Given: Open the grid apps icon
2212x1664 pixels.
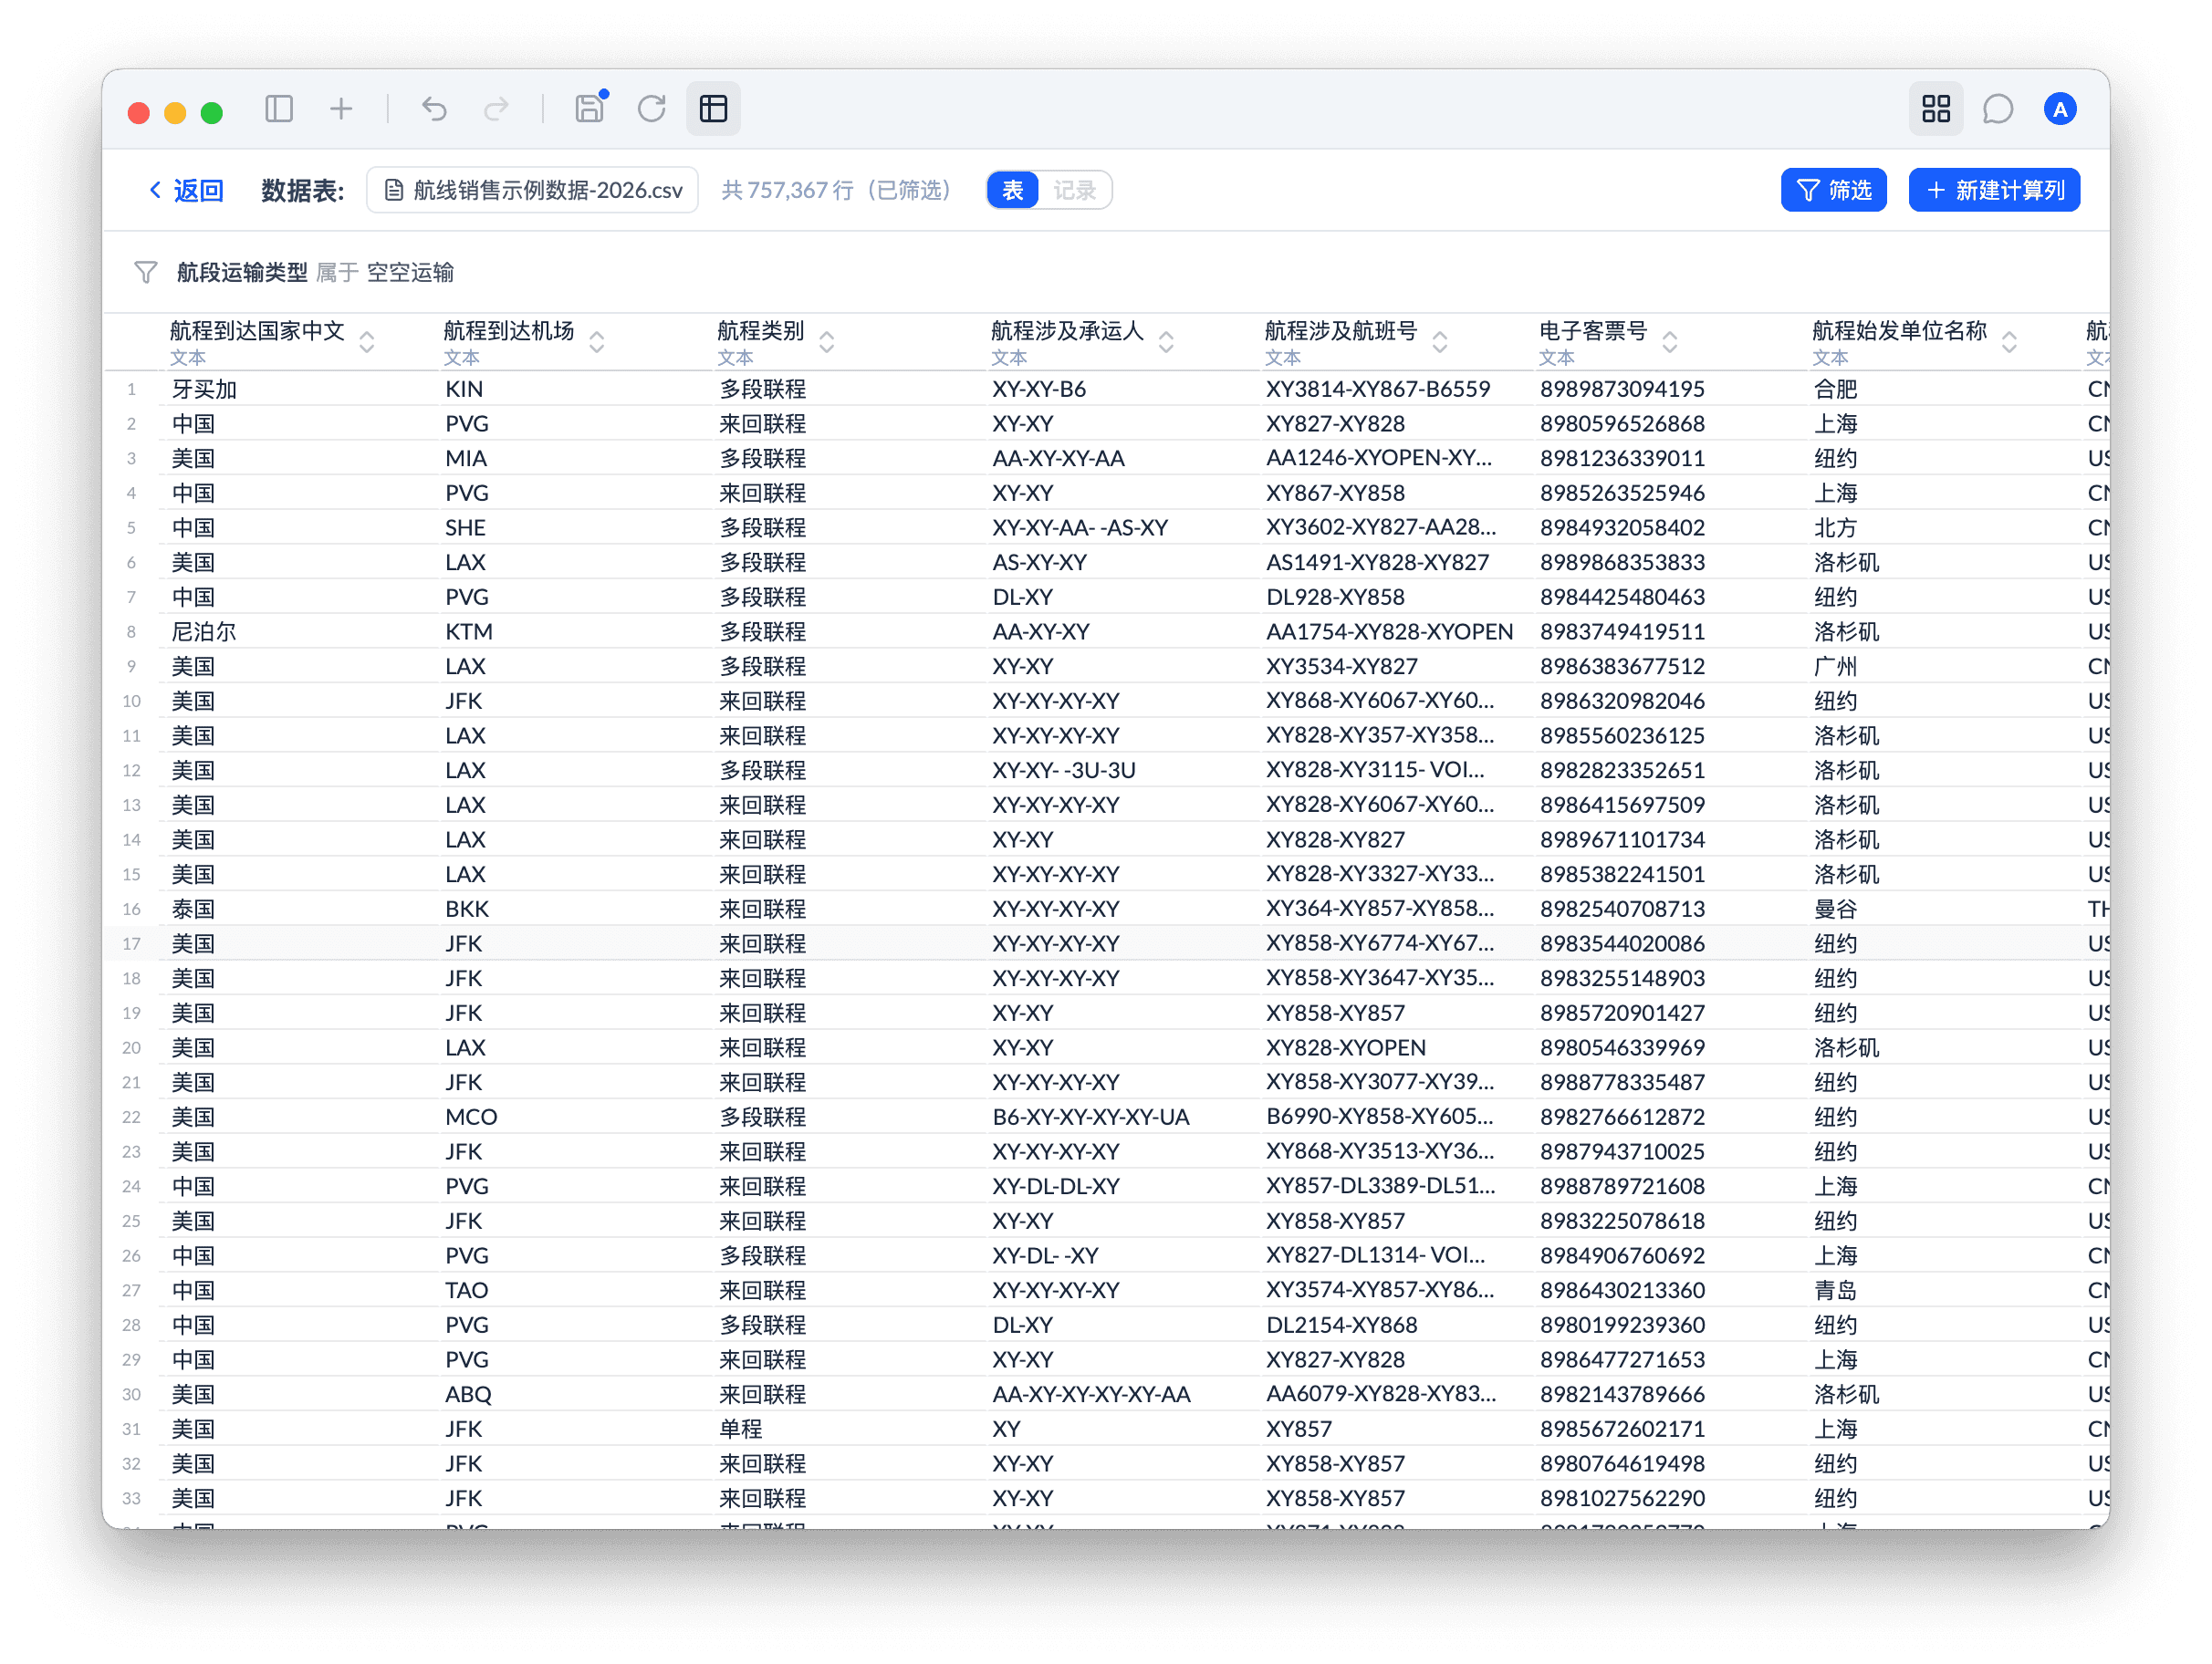Looking at the screenshot, I should point(1936,108).
